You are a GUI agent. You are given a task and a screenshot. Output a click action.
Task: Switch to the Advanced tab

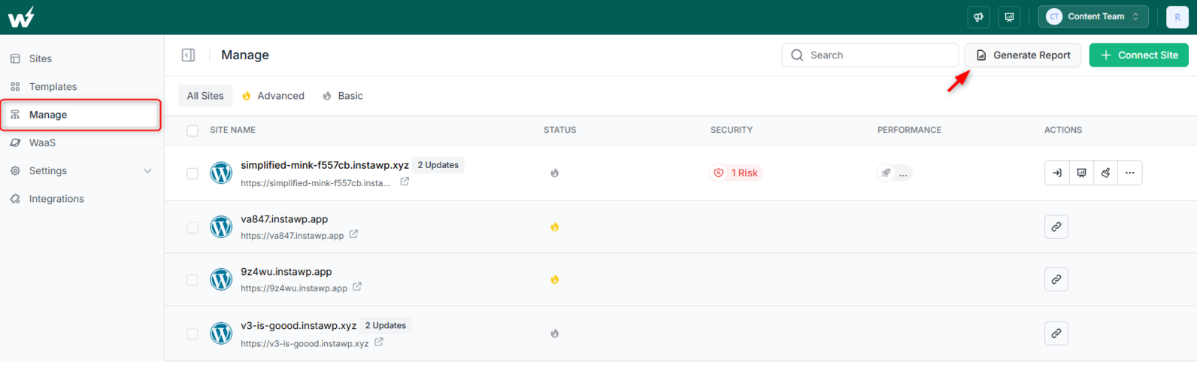click(273, 96)
